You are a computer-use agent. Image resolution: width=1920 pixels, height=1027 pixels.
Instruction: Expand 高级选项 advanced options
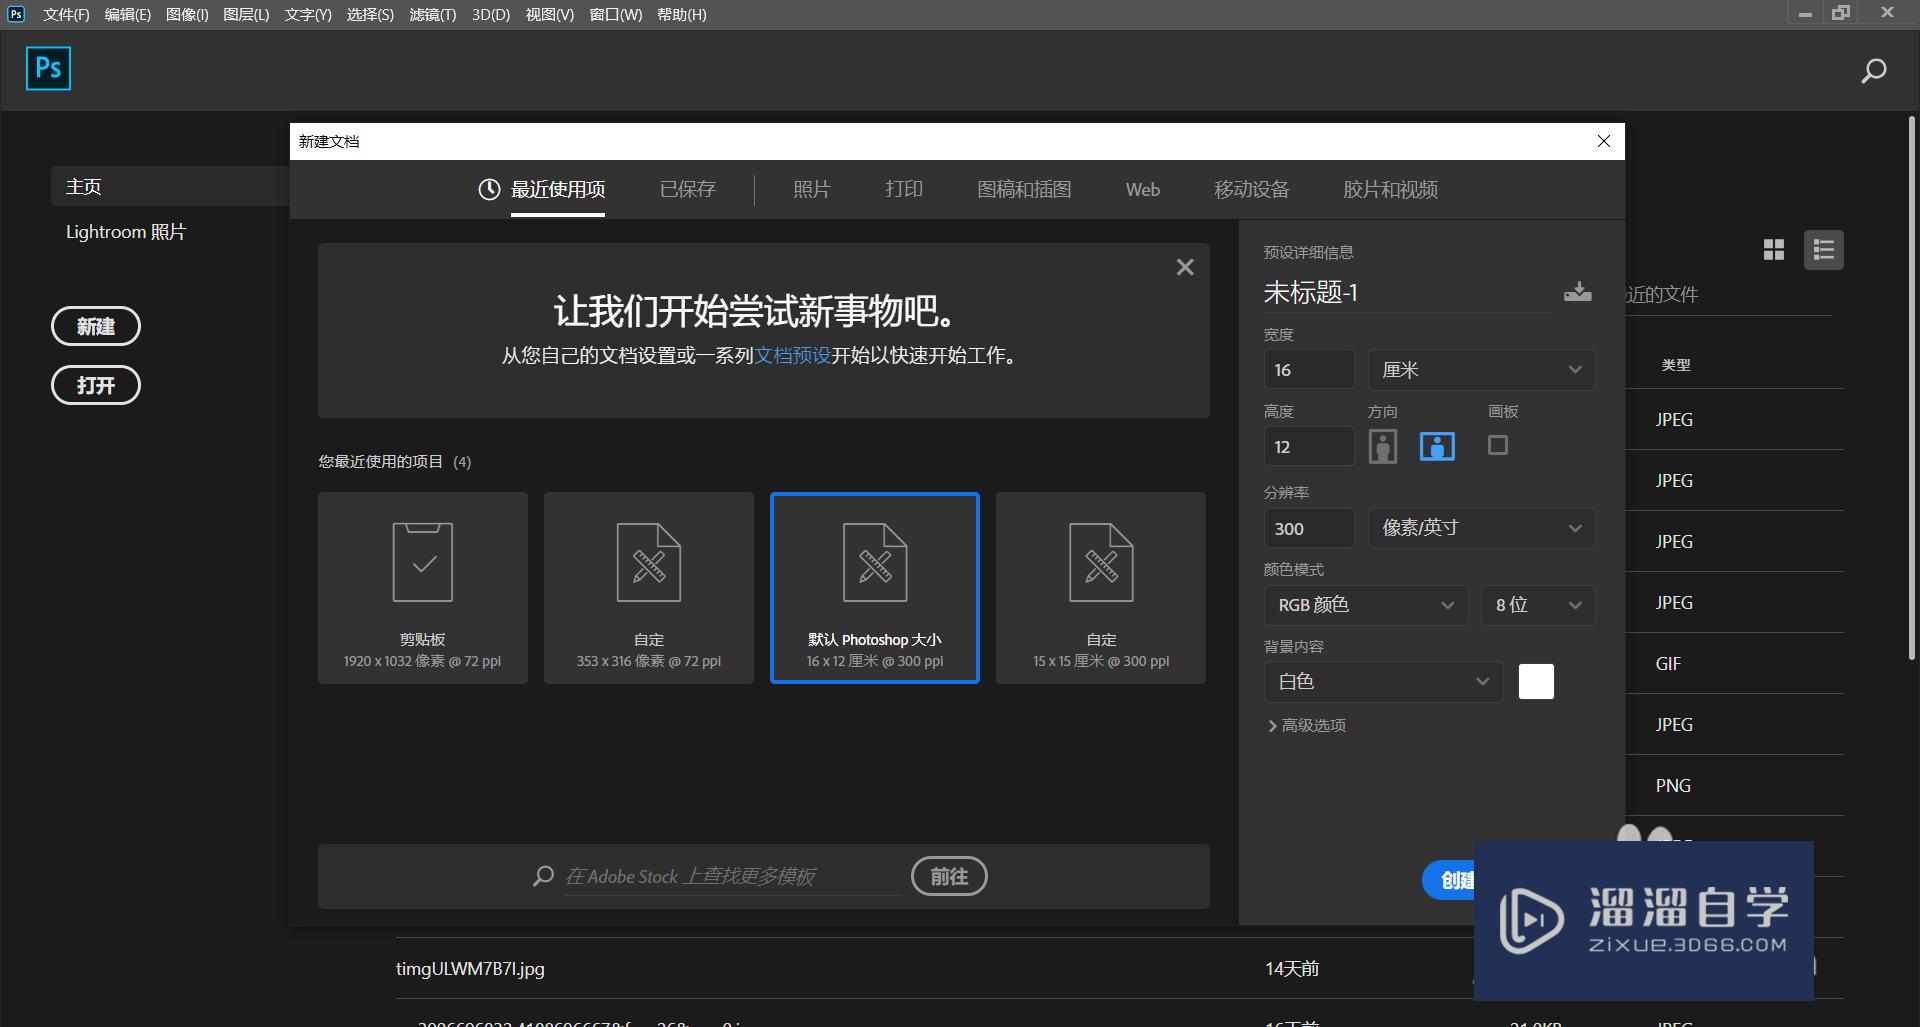1307,726
